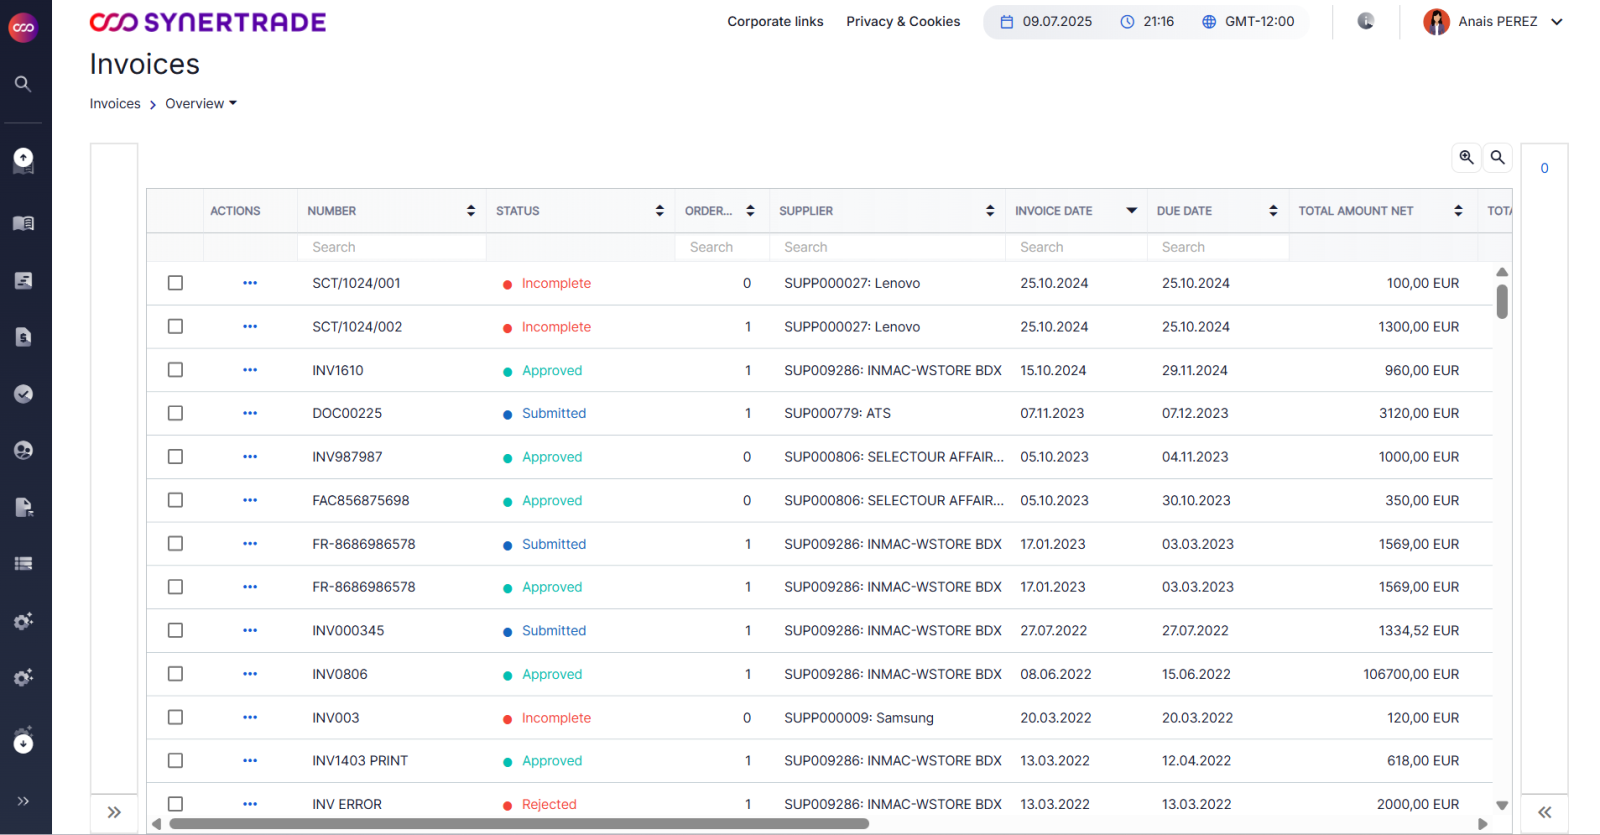Viewport: 1600px width, 835px height.
Task: Collapse right side panel double arrow
Action: 1544,812
